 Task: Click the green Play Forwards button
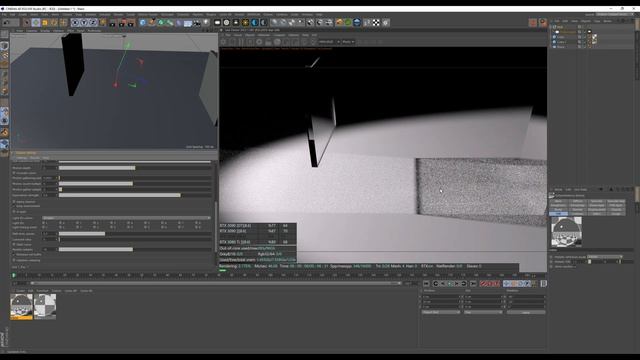450,284
